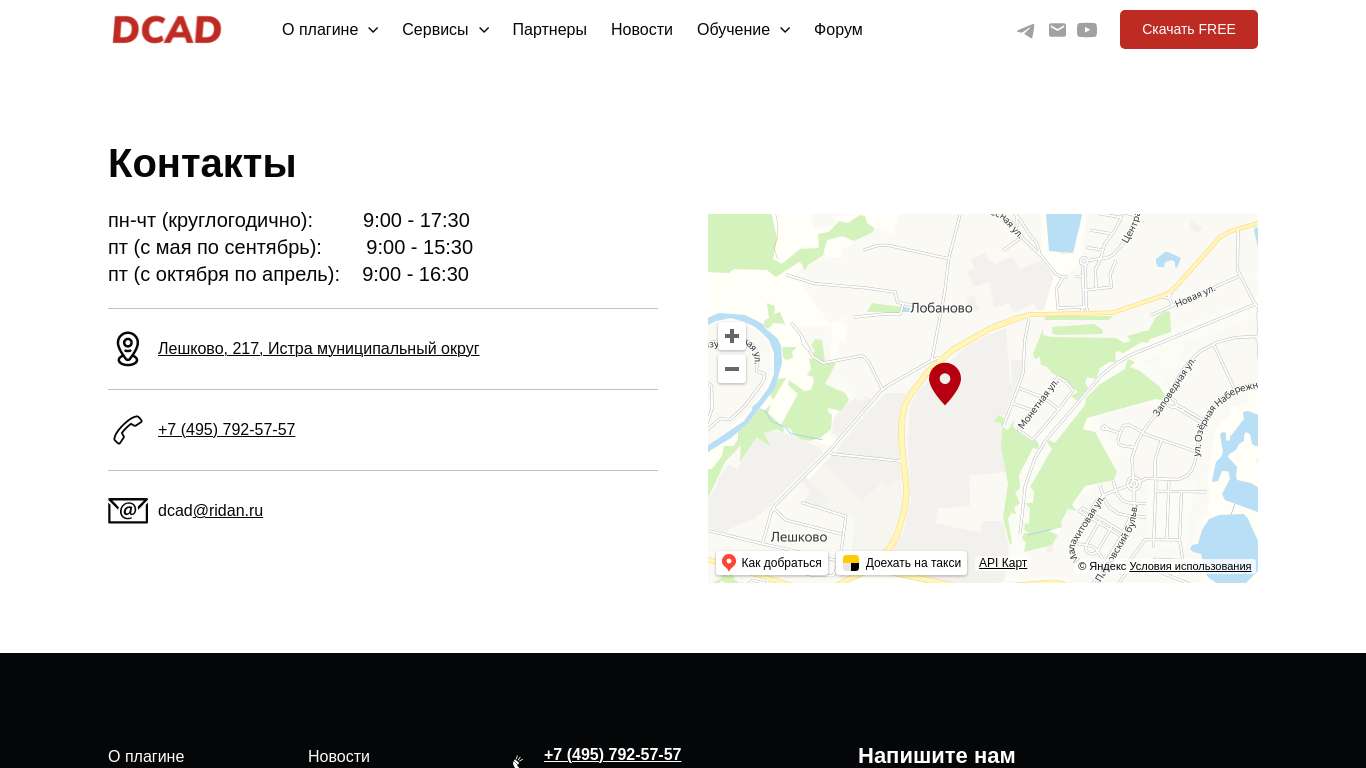Screen dimensions: 1366x768
Task: Click the footer Новости link
Action: pyautogui.click(x=339, y=757)
